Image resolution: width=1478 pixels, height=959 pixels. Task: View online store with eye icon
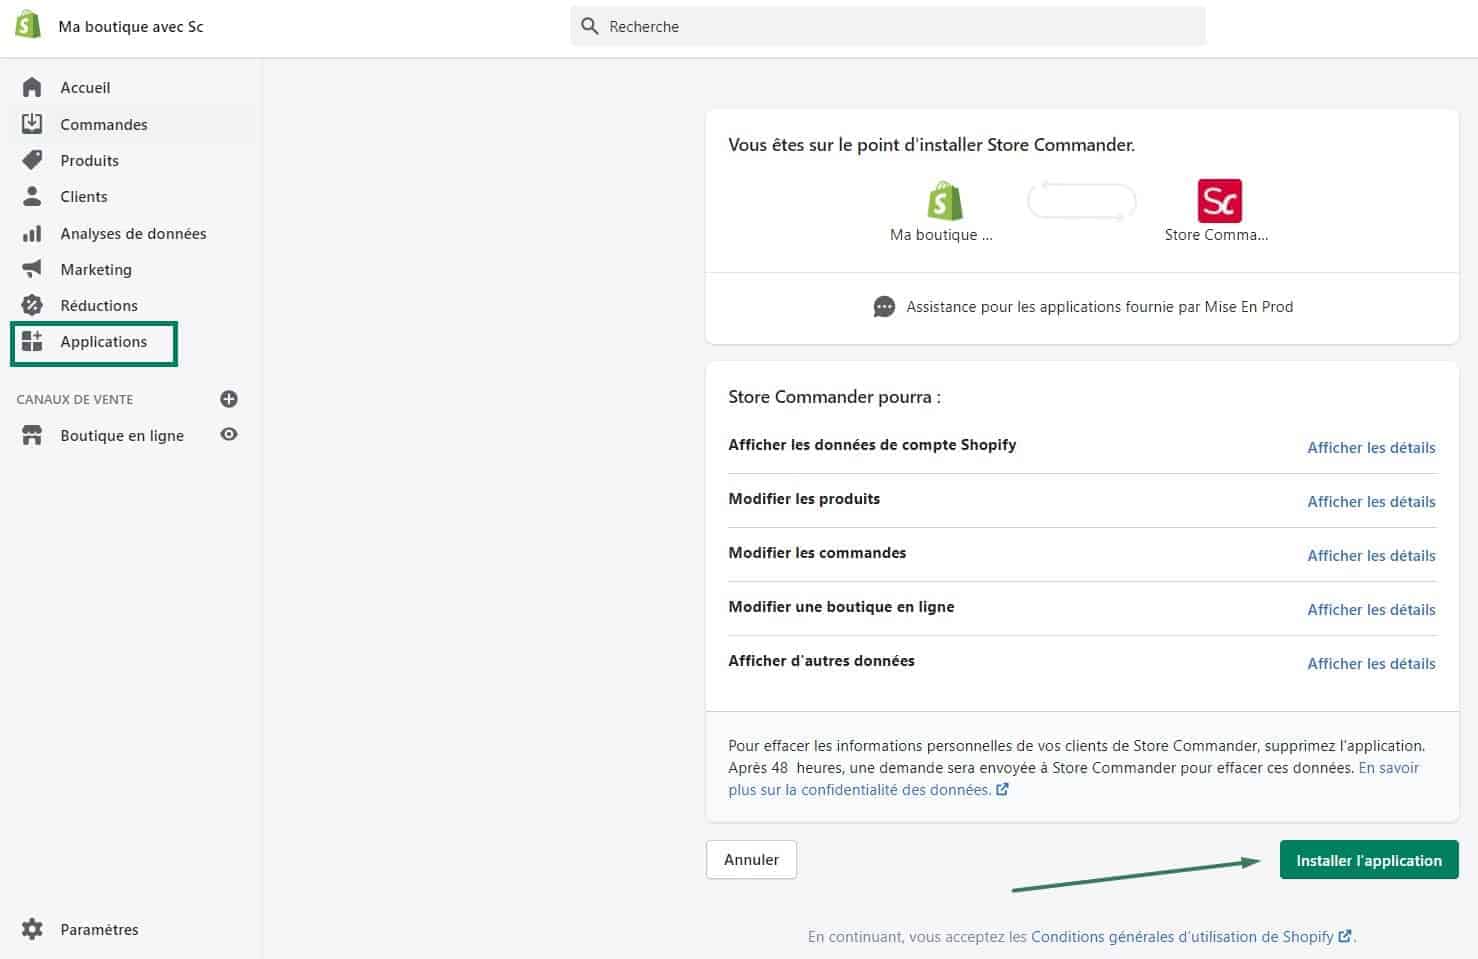pyautogui.click(x=229, y=435)
